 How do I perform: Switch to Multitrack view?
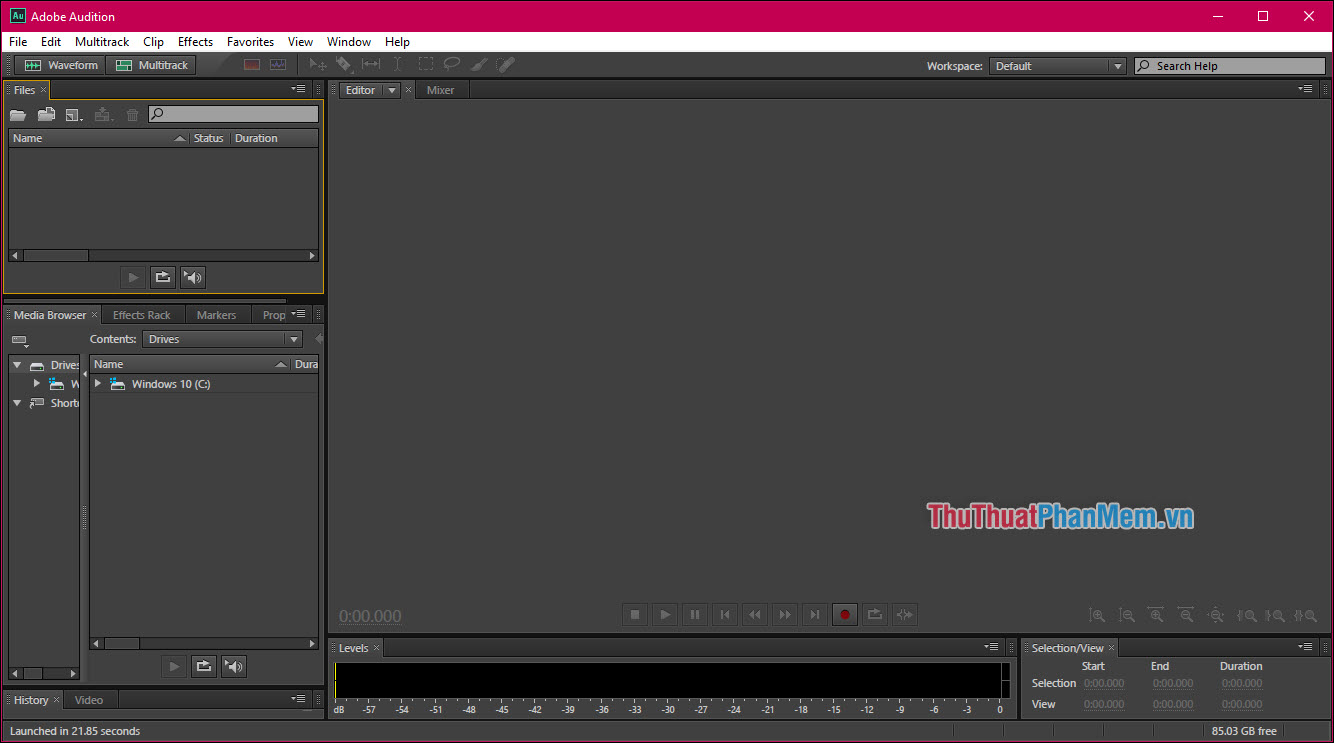tap(152, 64)
